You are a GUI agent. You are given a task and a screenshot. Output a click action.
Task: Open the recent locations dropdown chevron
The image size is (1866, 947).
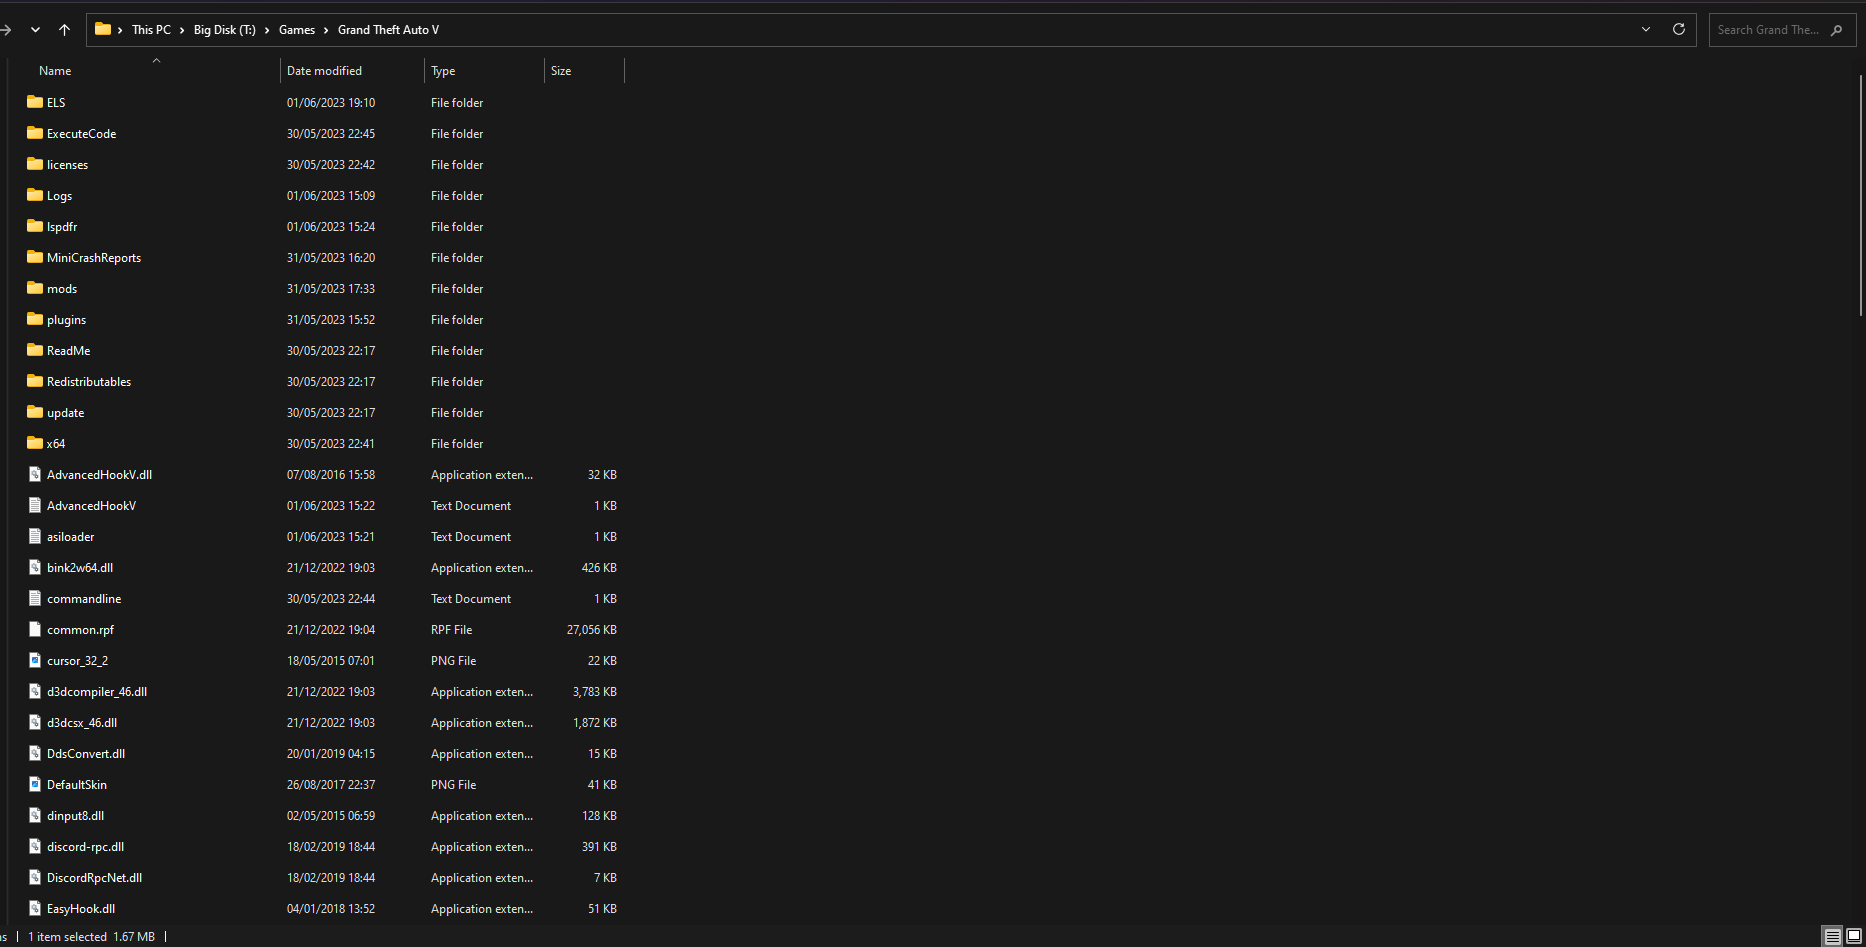click(35, 30)
